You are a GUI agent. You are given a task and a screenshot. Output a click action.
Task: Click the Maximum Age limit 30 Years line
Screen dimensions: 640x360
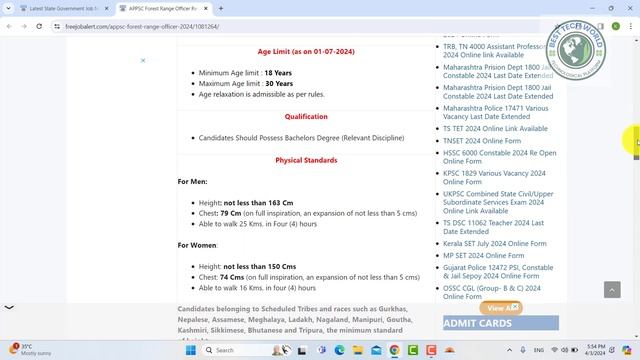246,83
